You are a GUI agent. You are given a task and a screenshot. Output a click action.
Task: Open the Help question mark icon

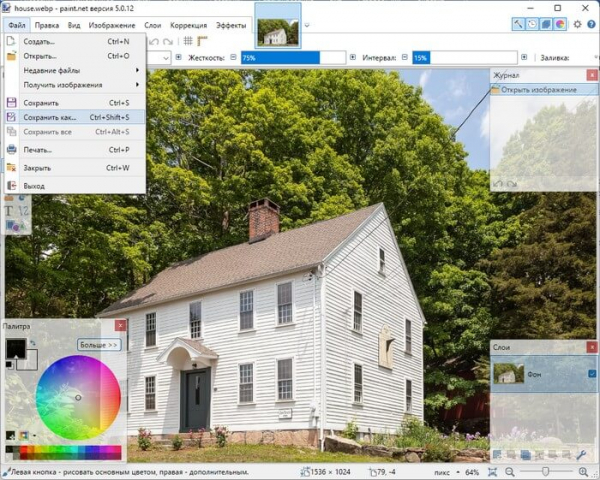(591, 24)
